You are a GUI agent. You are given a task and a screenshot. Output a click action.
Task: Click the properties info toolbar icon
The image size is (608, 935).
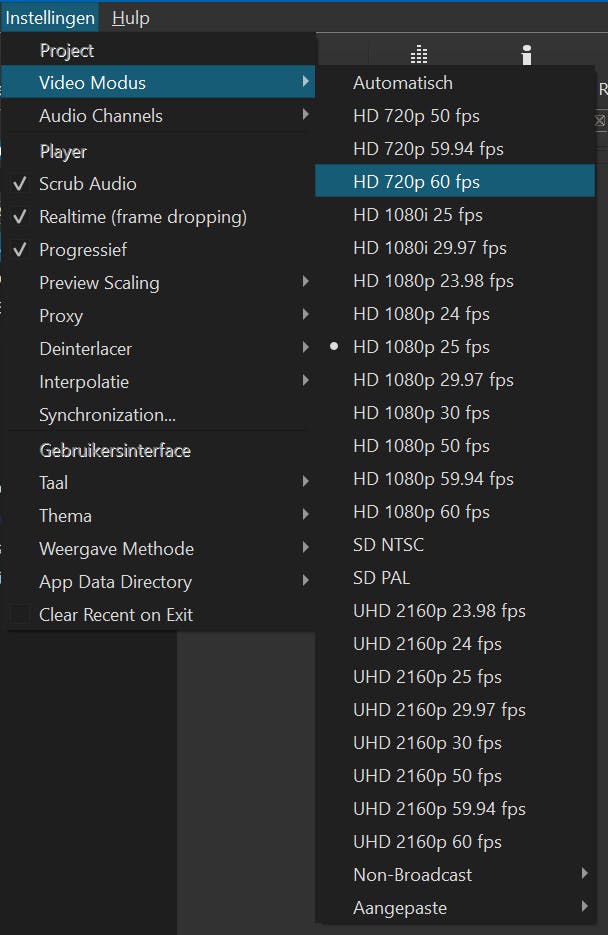pyautogui.click(x=527, y=55)
